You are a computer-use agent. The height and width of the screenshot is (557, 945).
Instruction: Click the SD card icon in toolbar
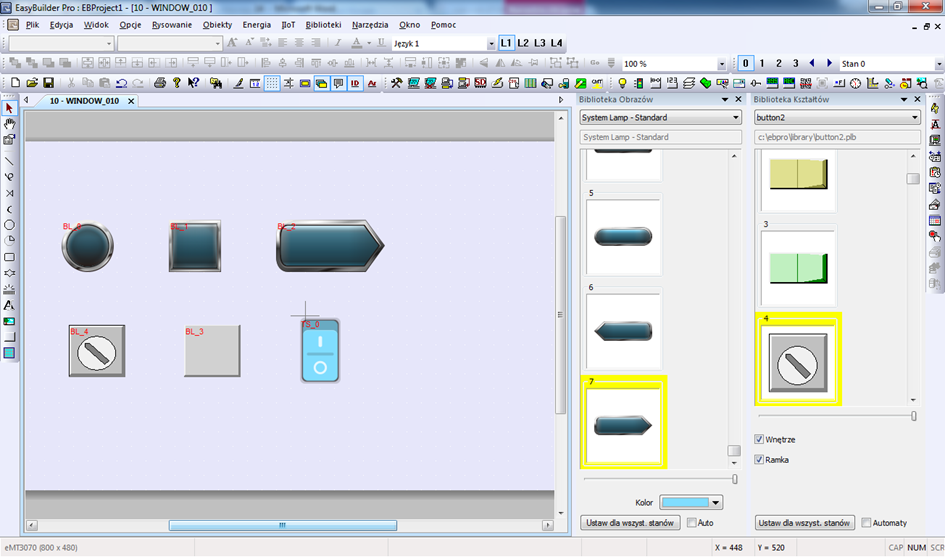click(480, 83)
